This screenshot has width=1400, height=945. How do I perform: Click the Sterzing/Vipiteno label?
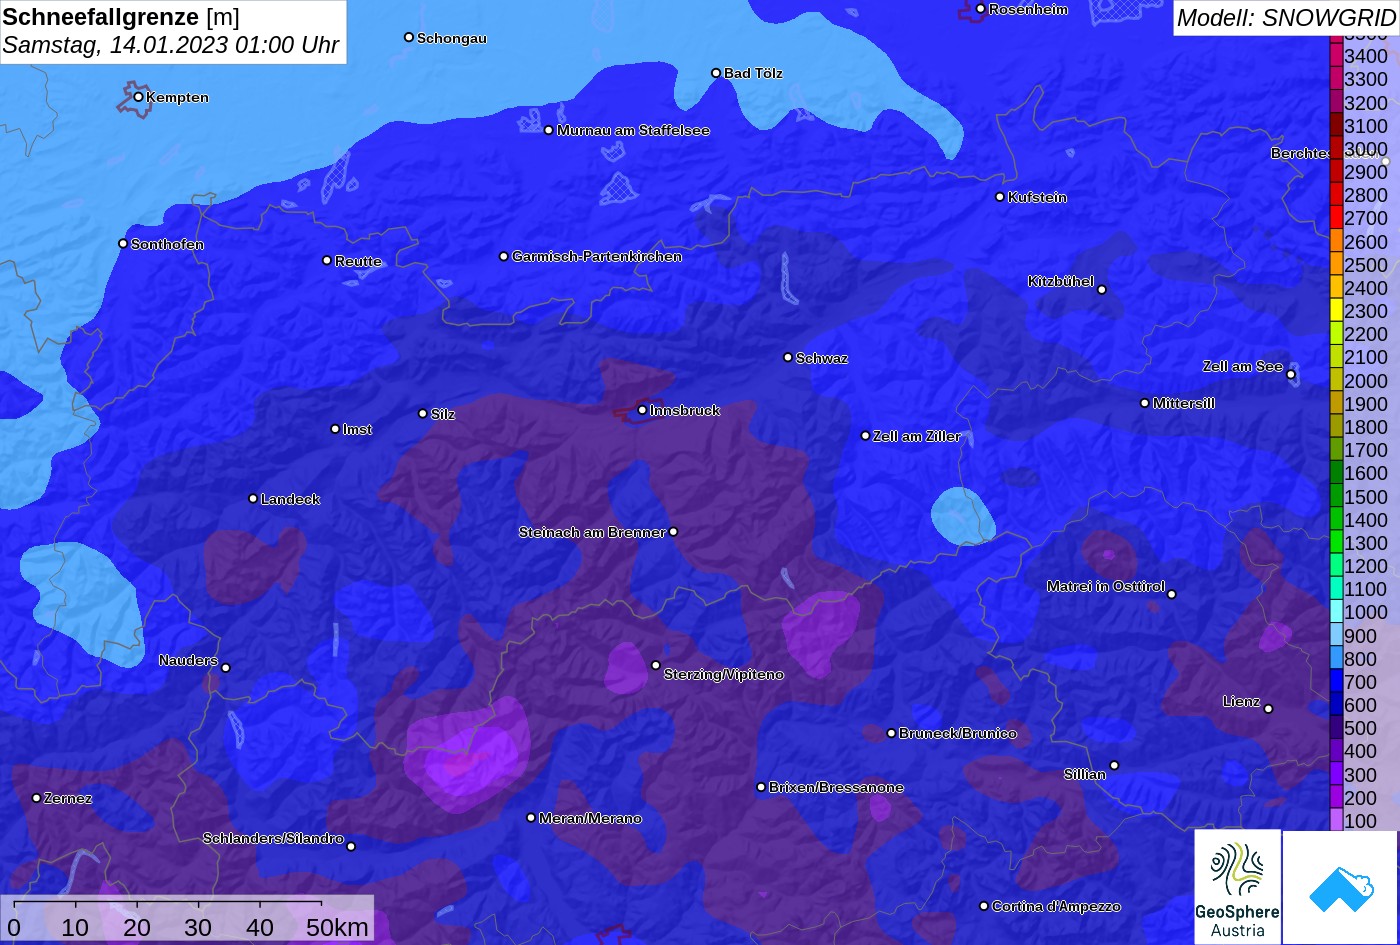pos(724,675)
